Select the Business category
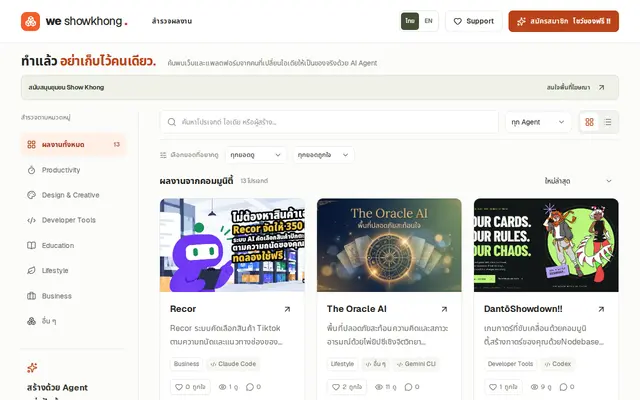 tap(73, 296)
